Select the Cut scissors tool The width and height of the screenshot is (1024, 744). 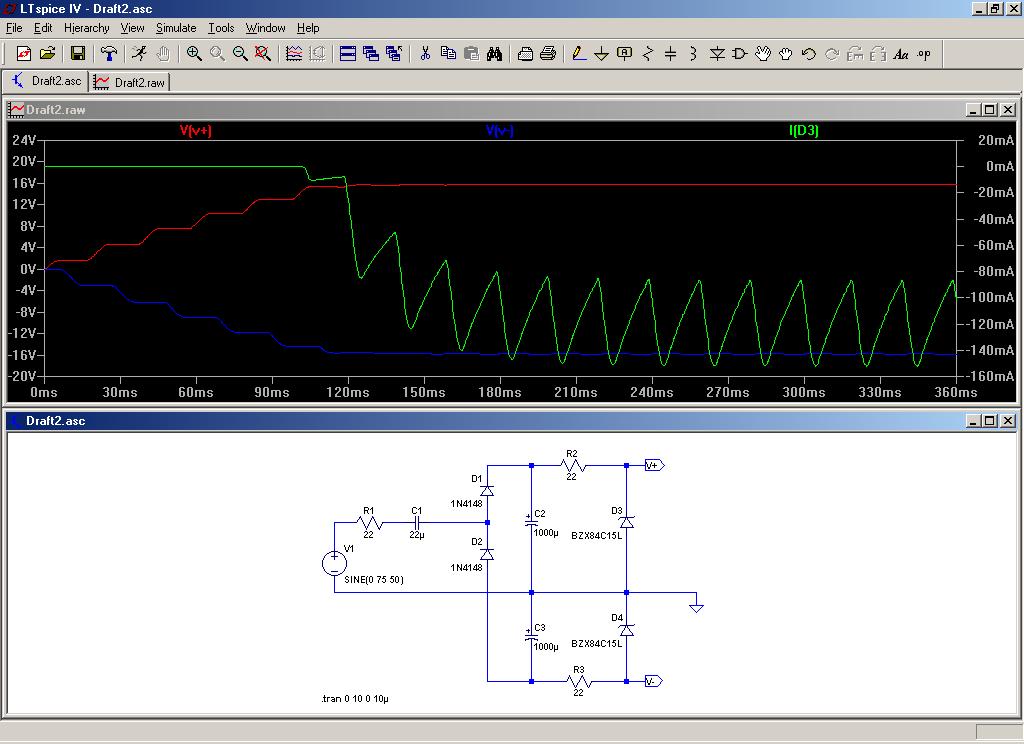[x=425, y=54]
